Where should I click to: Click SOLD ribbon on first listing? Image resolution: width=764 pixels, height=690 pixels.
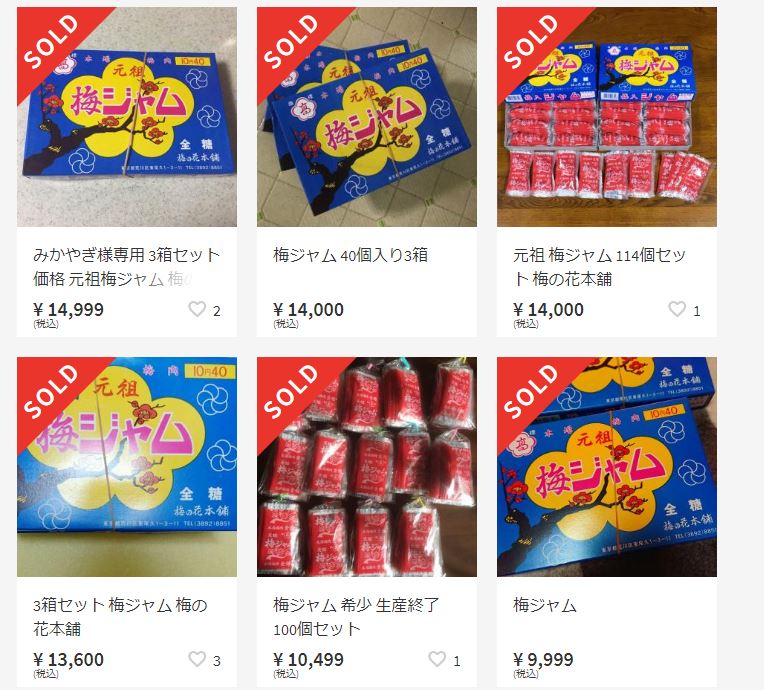pos(51,41)
